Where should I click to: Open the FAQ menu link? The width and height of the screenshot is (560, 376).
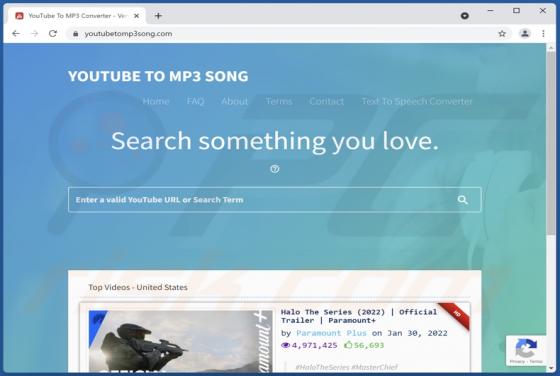point(195,101)
